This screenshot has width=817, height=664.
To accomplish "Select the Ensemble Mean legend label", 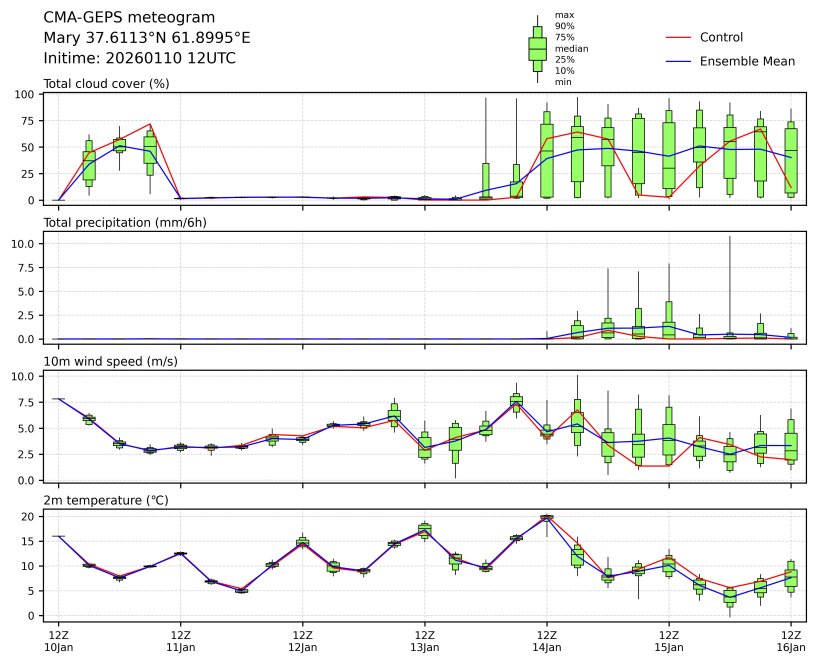I will tap(747, 61).
